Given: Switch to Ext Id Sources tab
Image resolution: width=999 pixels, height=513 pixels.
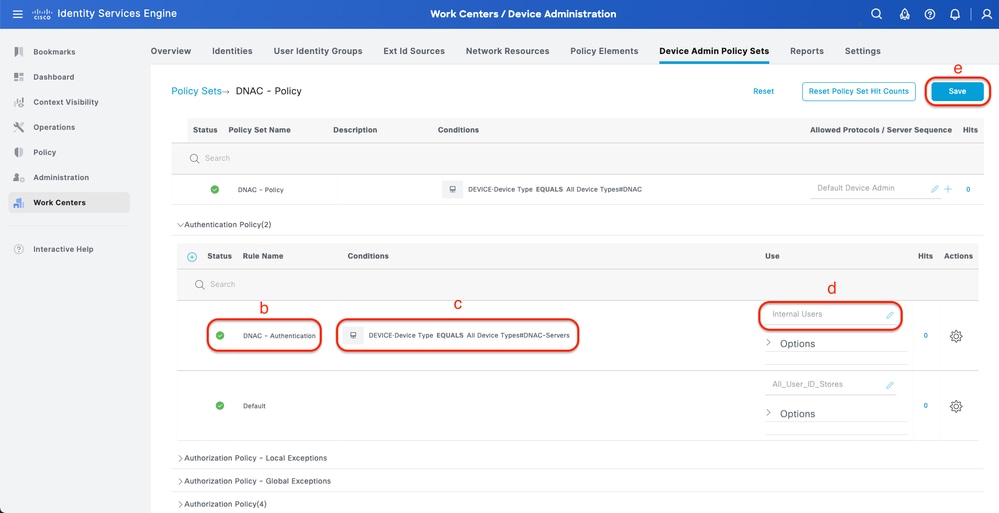Looking at the screenshot, I should click(x=414, y=51).
